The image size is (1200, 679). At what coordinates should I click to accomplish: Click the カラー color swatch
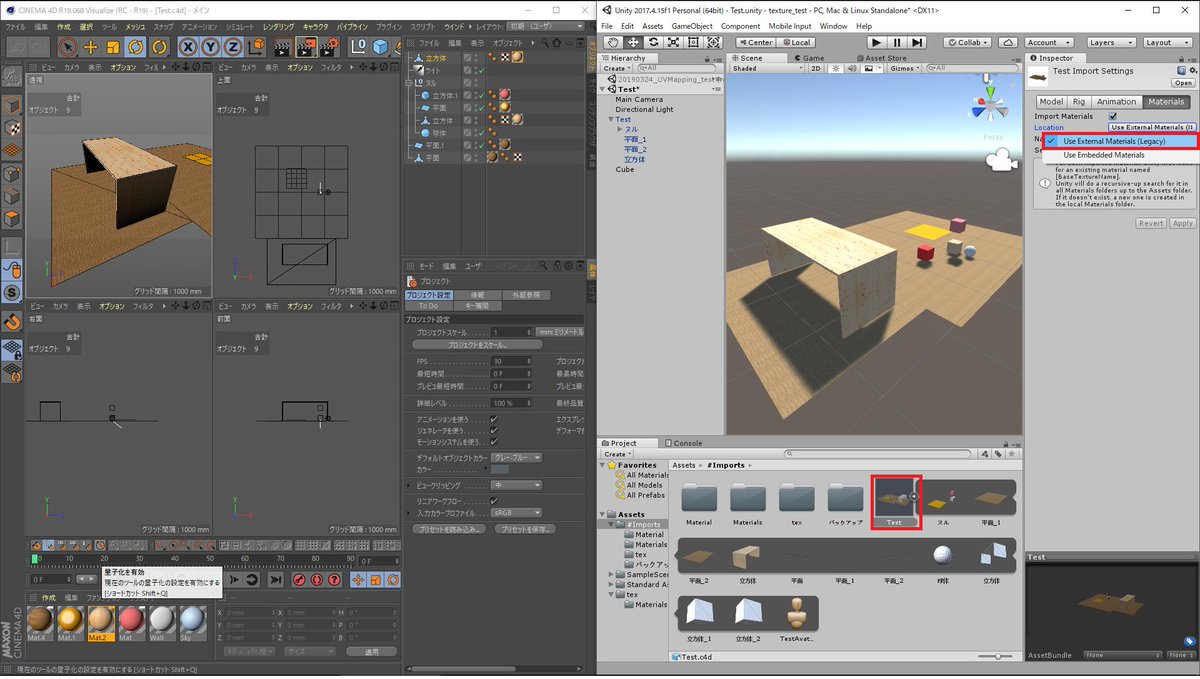pos(500,468)
